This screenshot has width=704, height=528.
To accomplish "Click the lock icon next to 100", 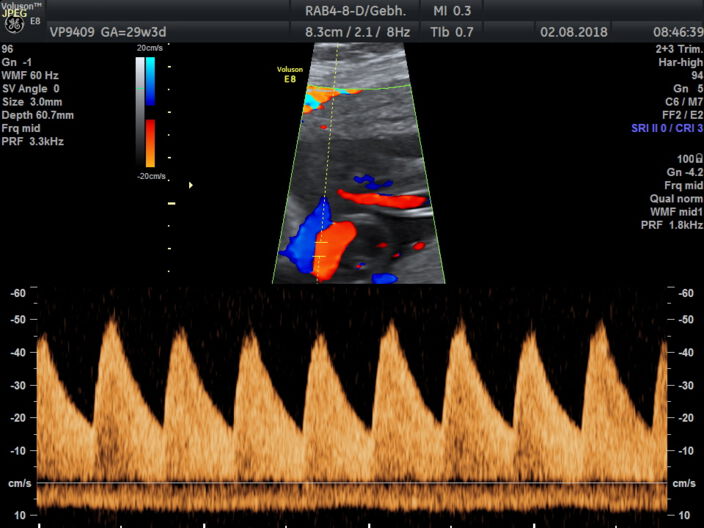I will (699, 158).
